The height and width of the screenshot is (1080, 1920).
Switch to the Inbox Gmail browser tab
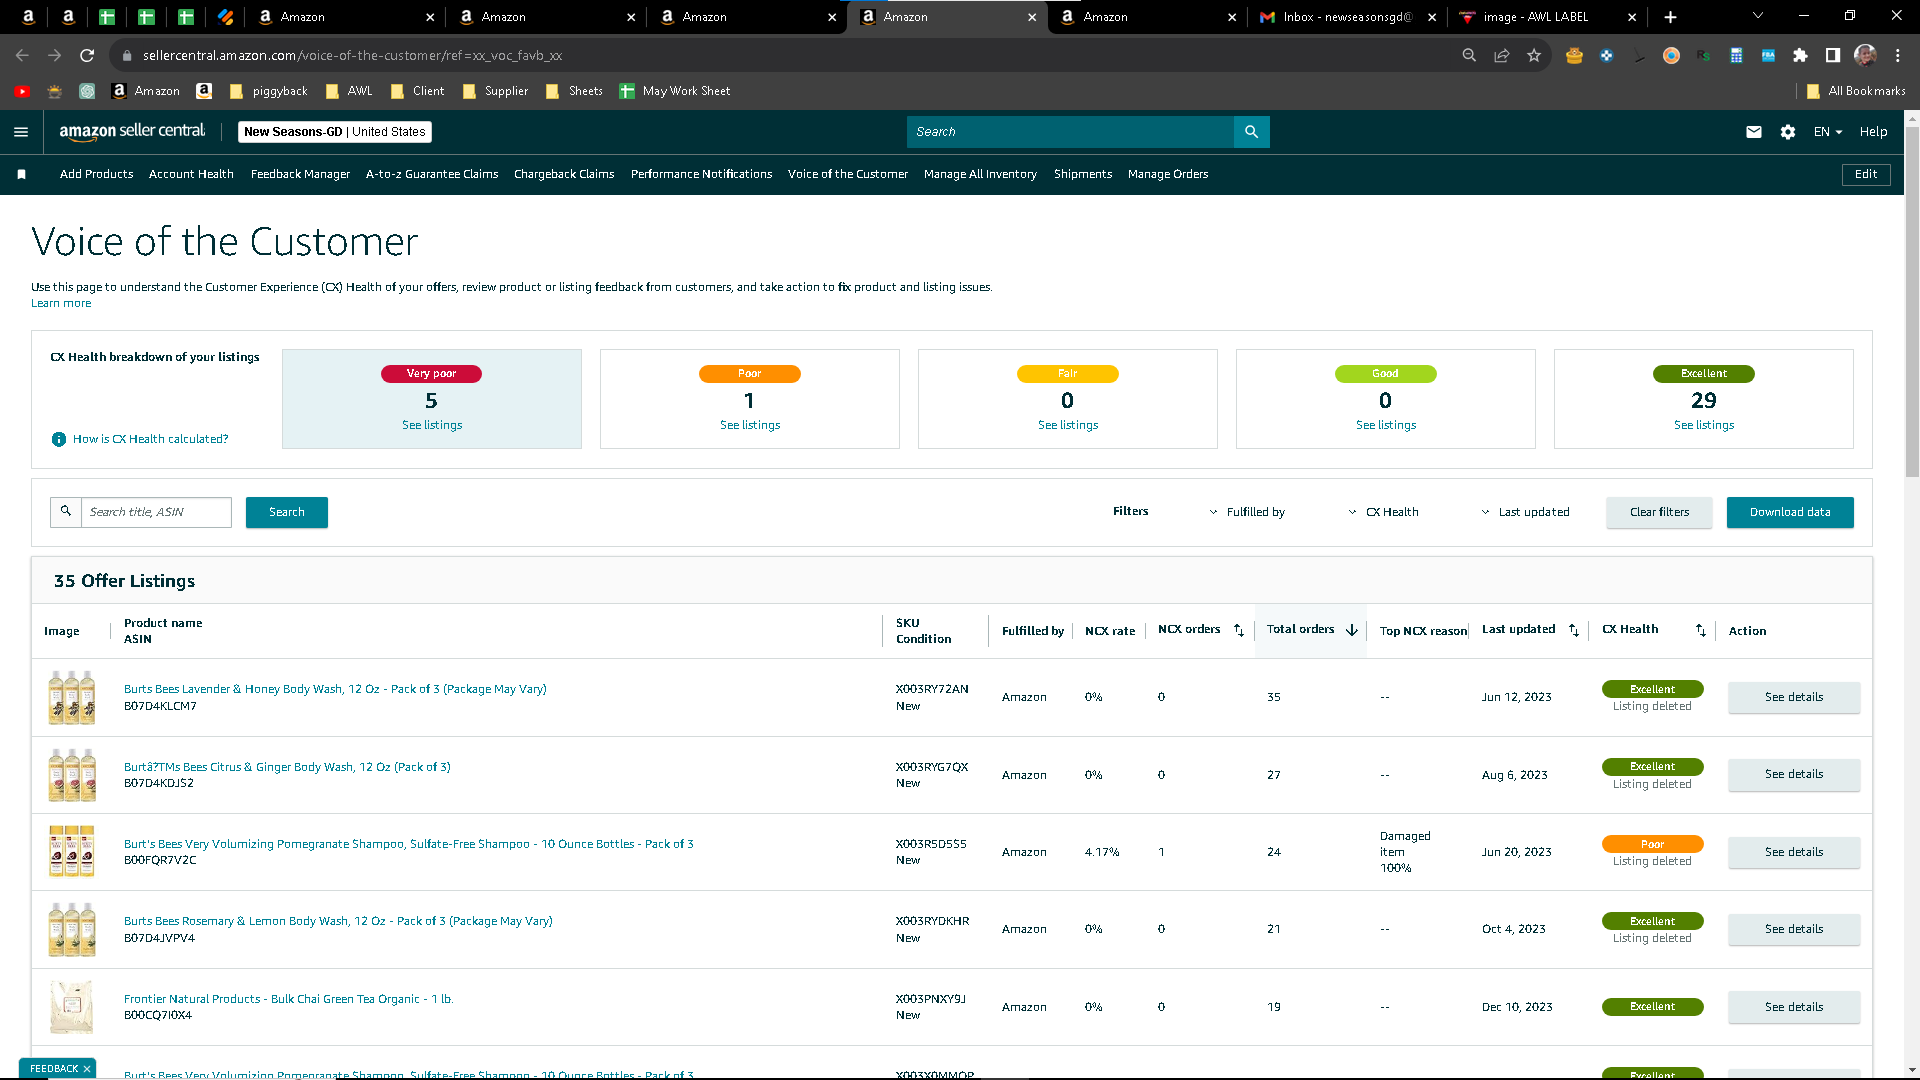[1347, 17]
